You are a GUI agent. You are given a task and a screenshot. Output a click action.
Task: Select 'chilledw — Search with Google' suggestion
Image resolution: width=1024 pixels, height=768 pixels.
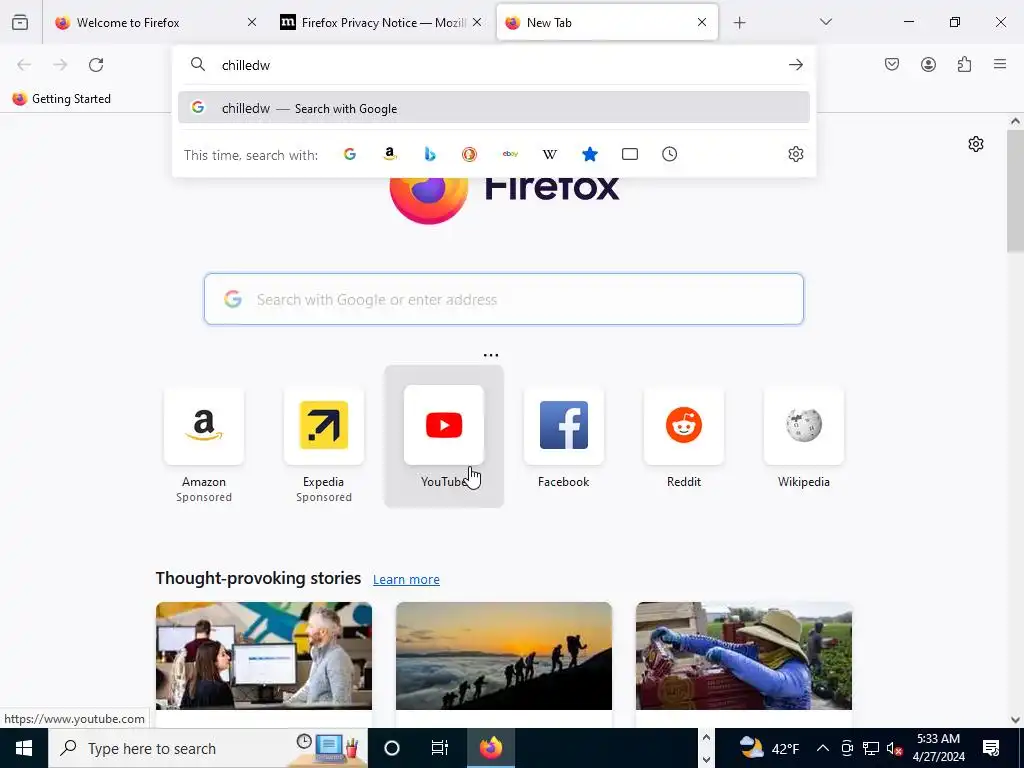tap(494, 108)
